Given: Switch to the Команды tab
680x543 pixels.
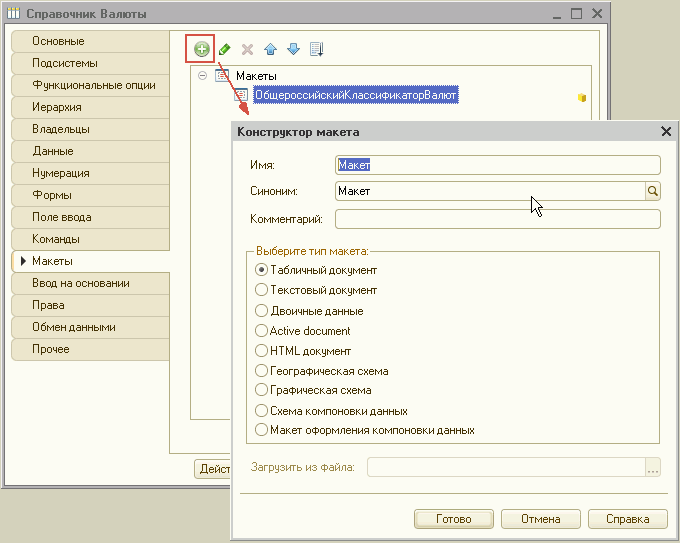Looking at the screenshot, I should [x=90, y=239].
